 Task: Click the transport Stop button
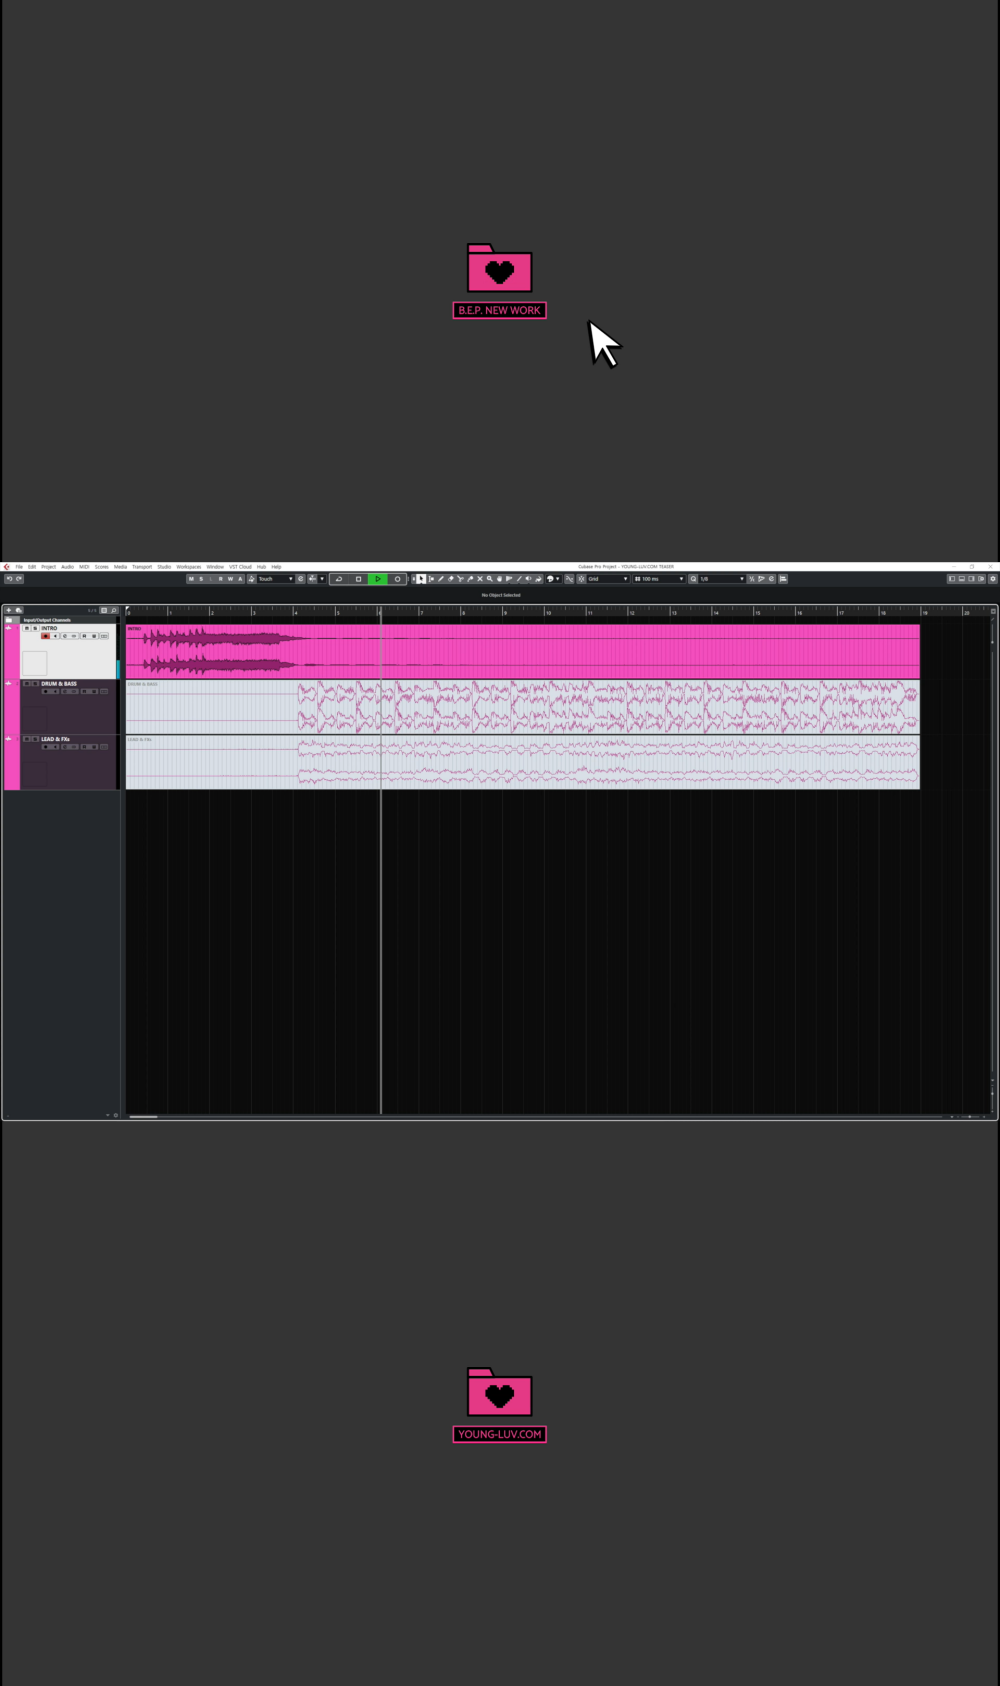(358, 579)
